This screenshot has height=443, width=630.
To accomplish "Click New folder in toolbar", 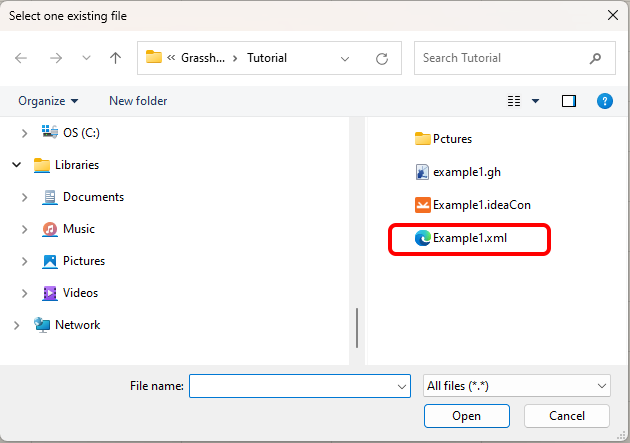I will pyautogui.click(x=138, y=101).
